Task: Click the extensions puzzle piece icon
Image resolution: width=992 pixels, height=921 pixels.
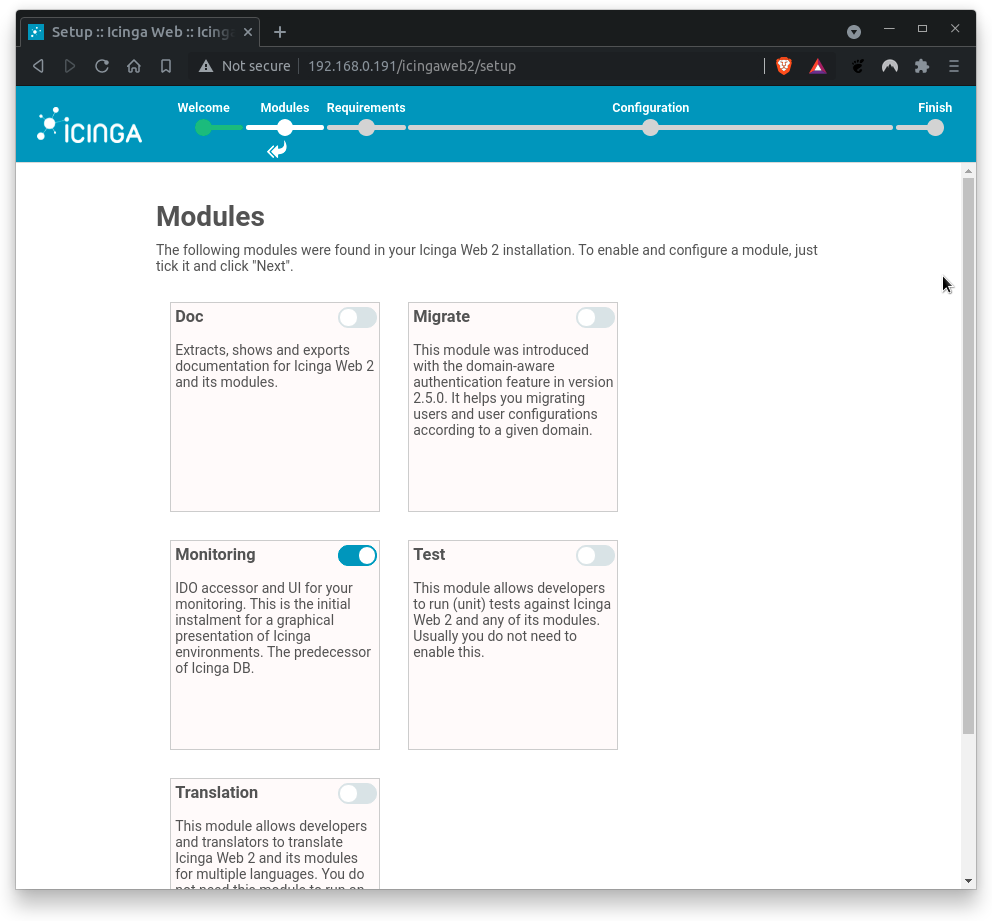Action: tap(921, 66)
